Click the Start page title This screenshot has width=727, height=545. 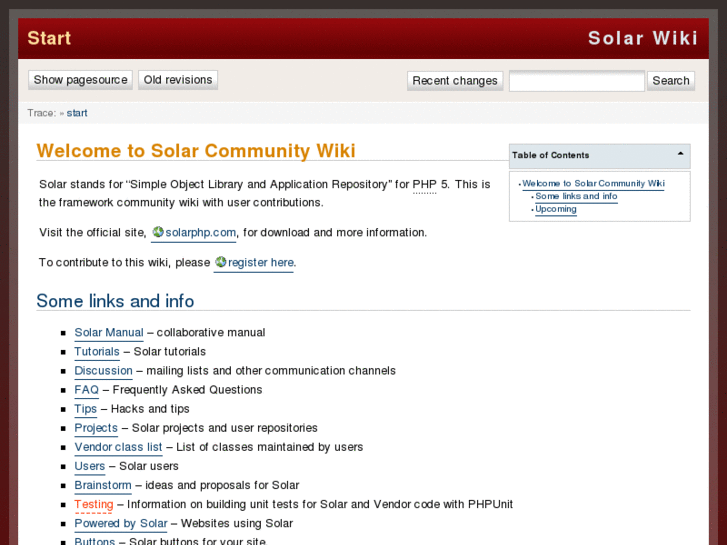pos(49,38)
